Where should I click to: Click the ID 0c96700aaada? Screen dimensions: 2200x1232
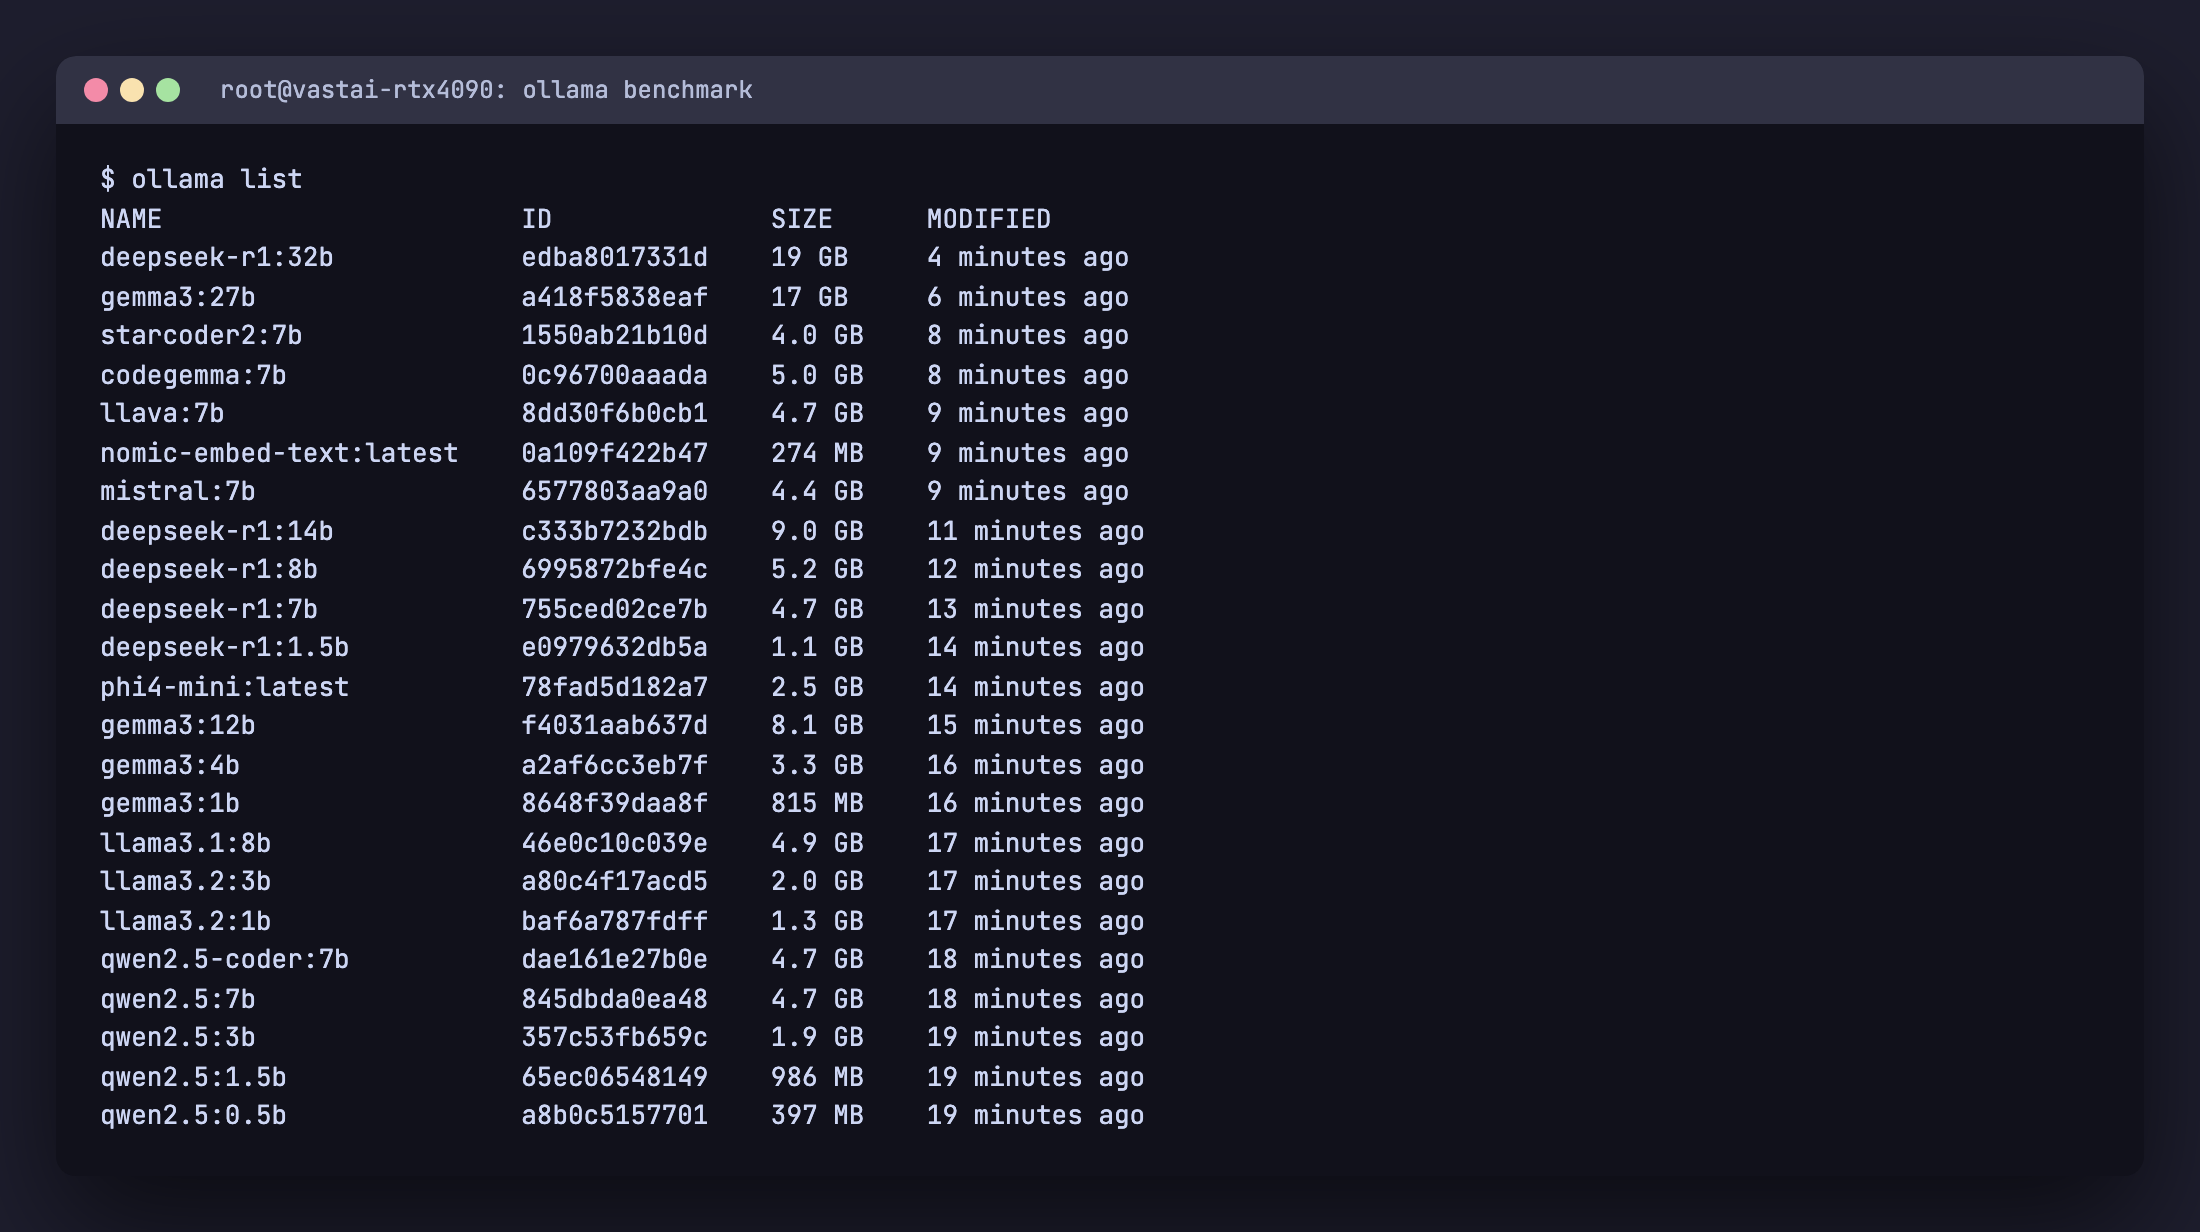point(615,375)
